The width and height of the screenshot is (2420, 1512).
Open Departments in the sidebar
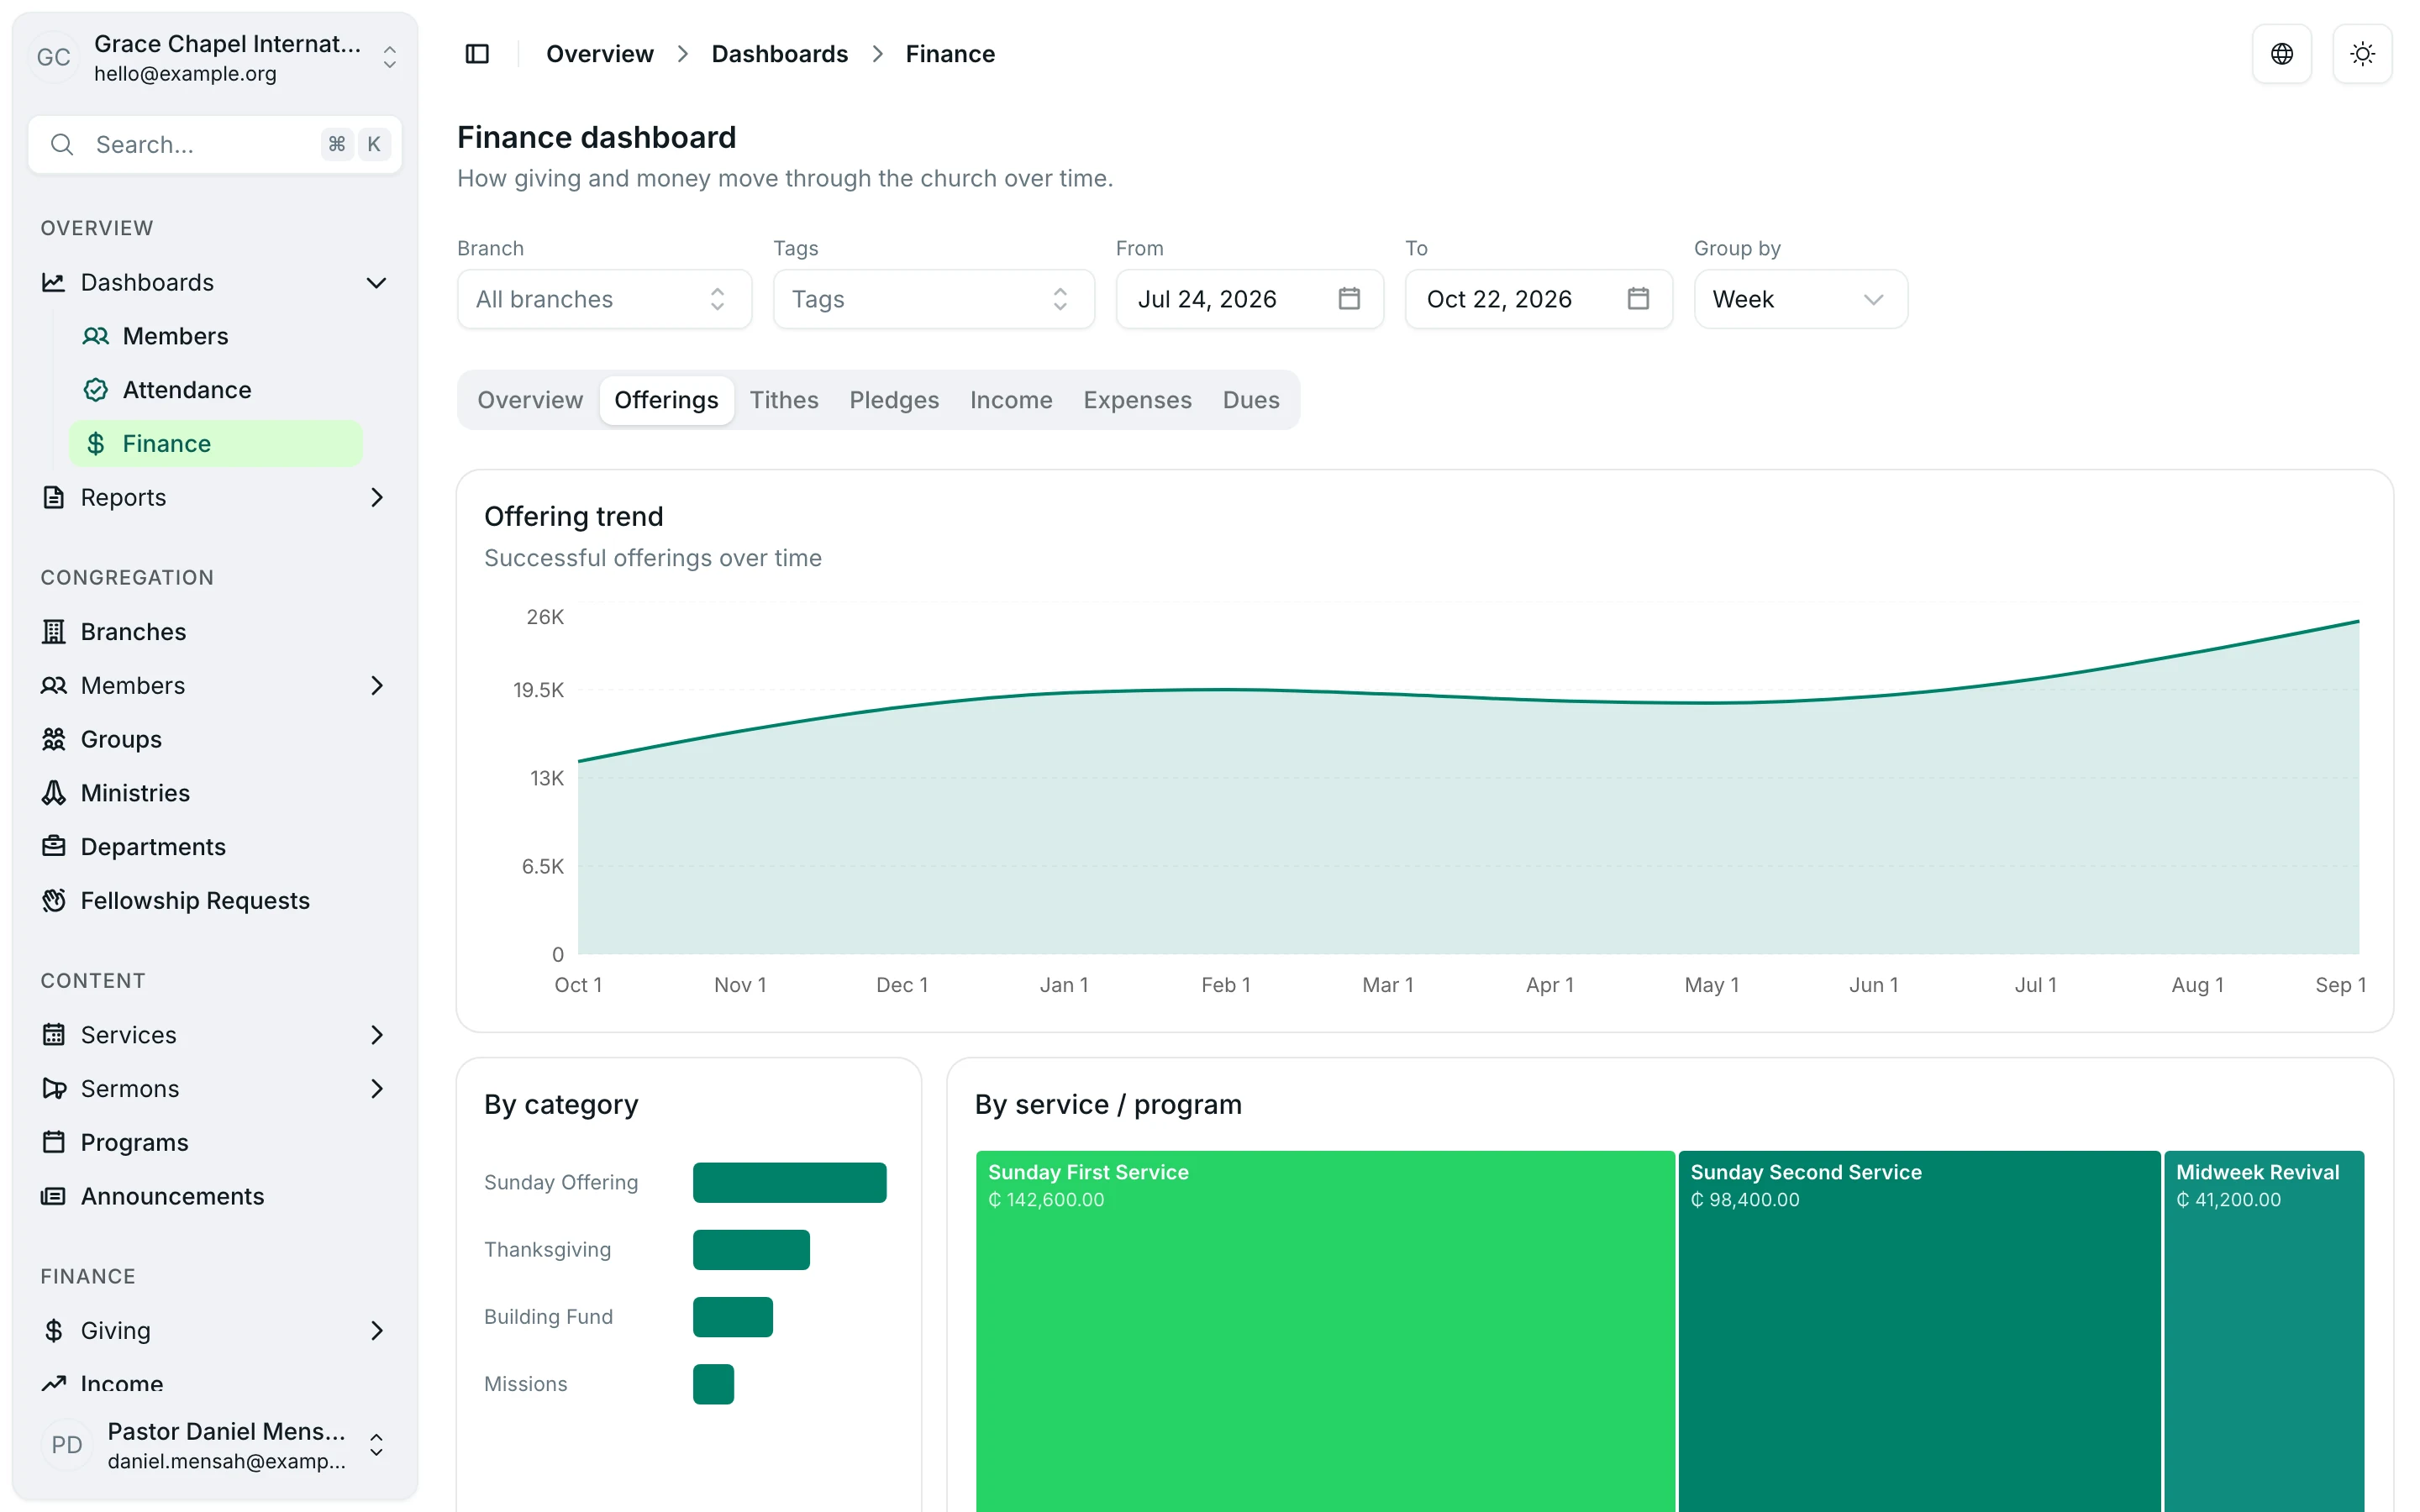tap(214, 846)
